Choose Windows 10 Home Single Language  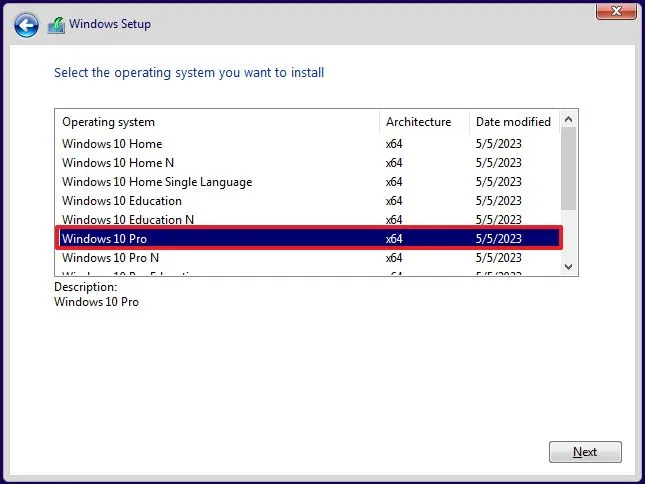pos(307,182)
